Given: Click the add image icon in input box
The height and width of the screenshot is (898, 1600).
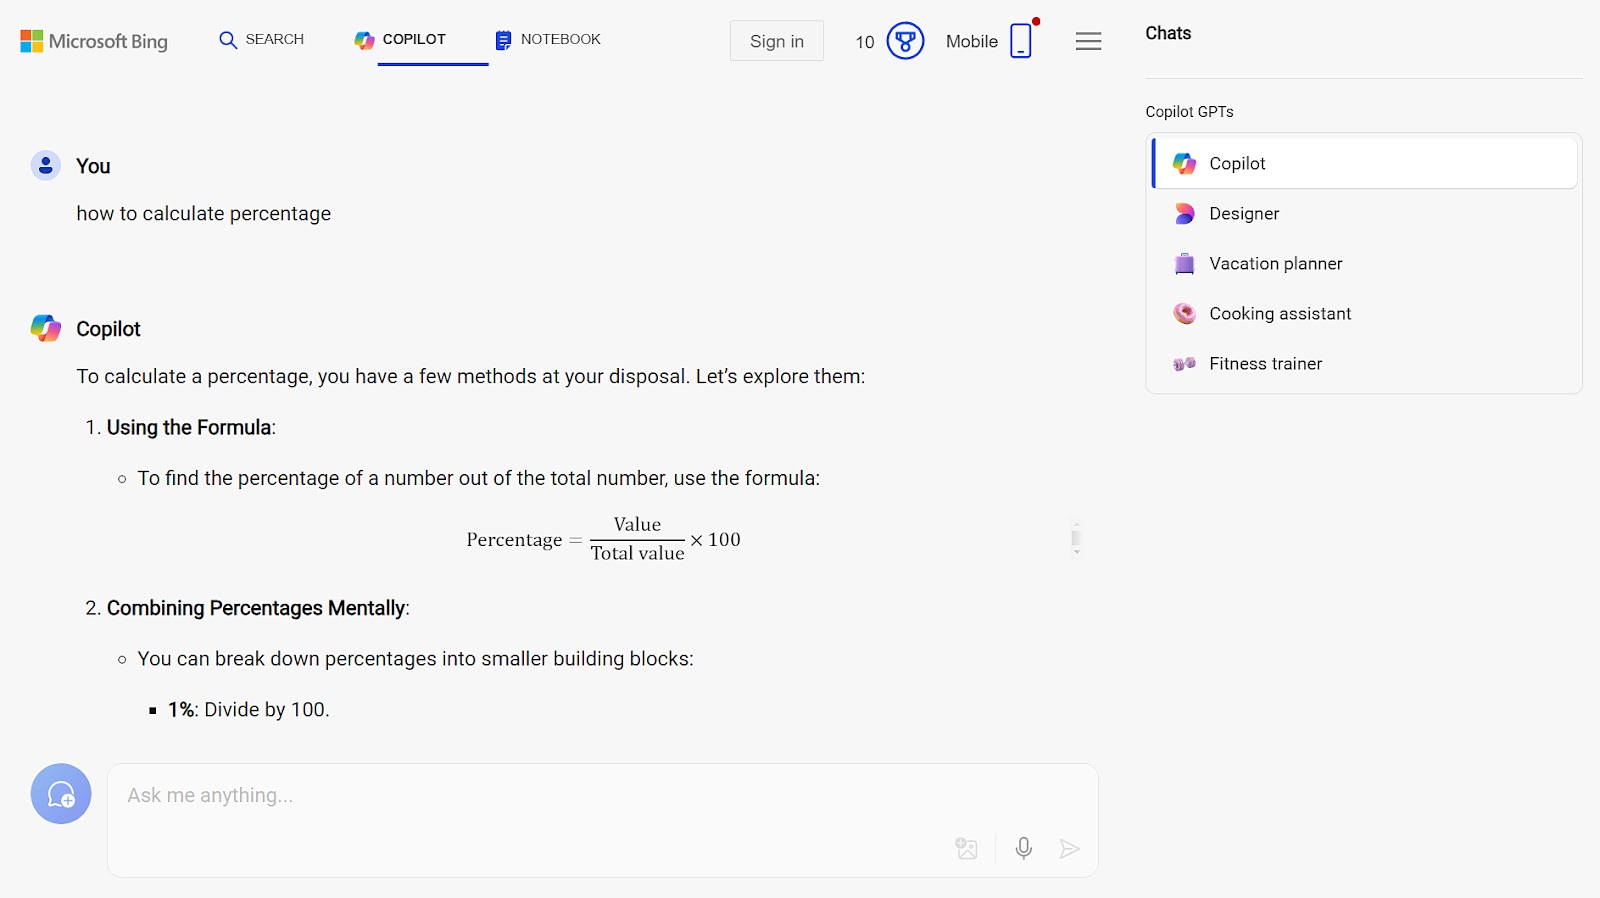Looking at the screenshot, I should (966, 849).
